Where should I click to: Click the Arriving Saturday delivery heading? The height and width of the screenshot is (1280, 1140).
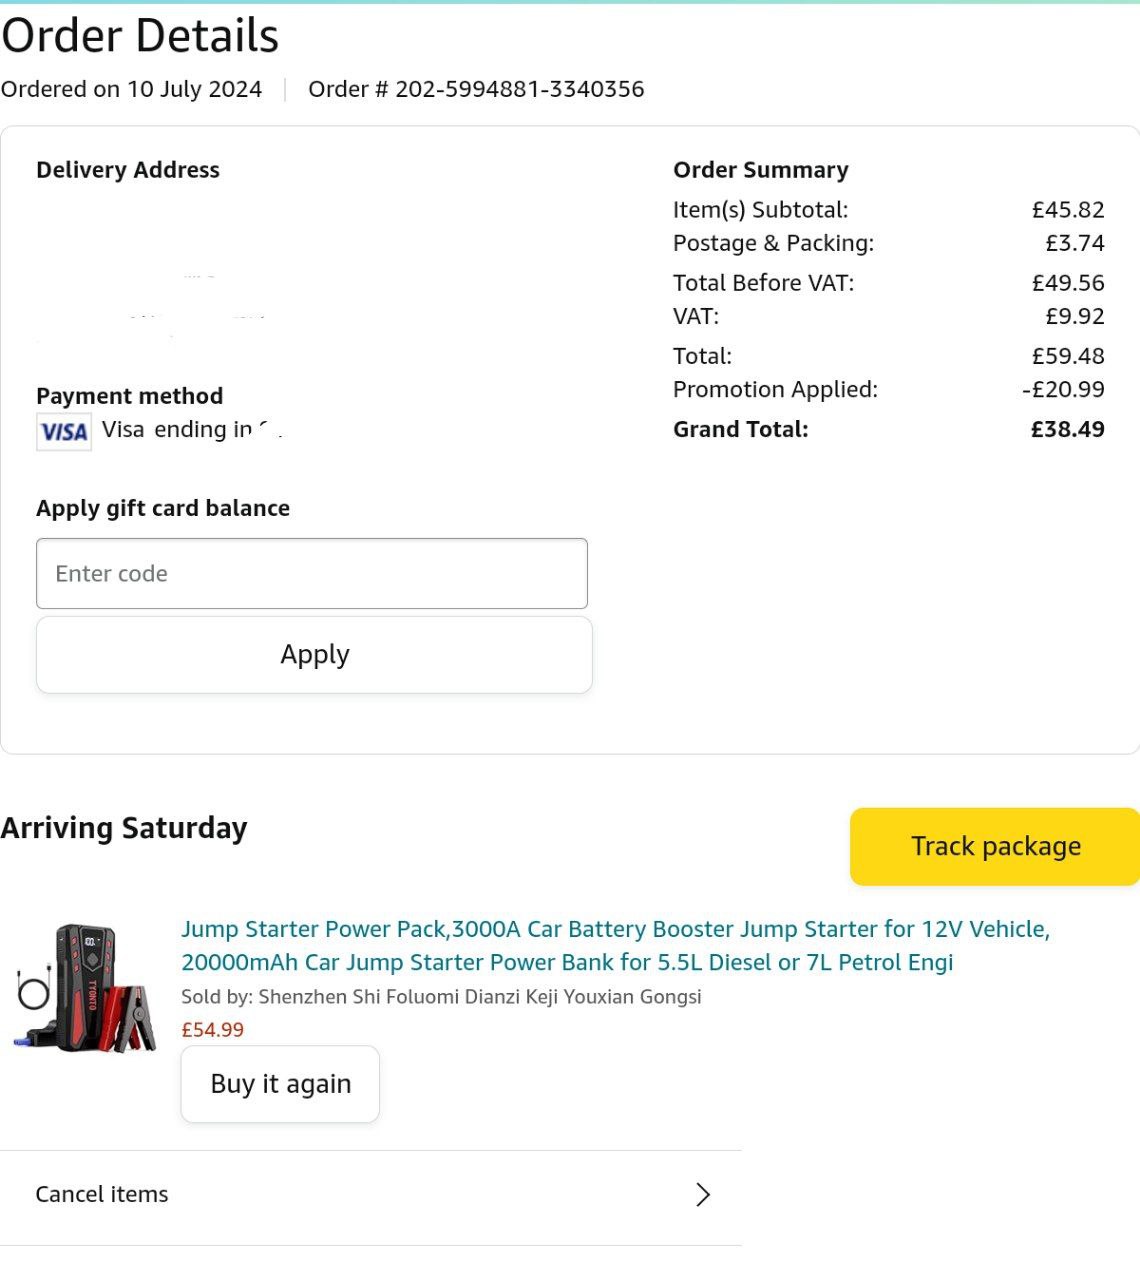[124, 828]
